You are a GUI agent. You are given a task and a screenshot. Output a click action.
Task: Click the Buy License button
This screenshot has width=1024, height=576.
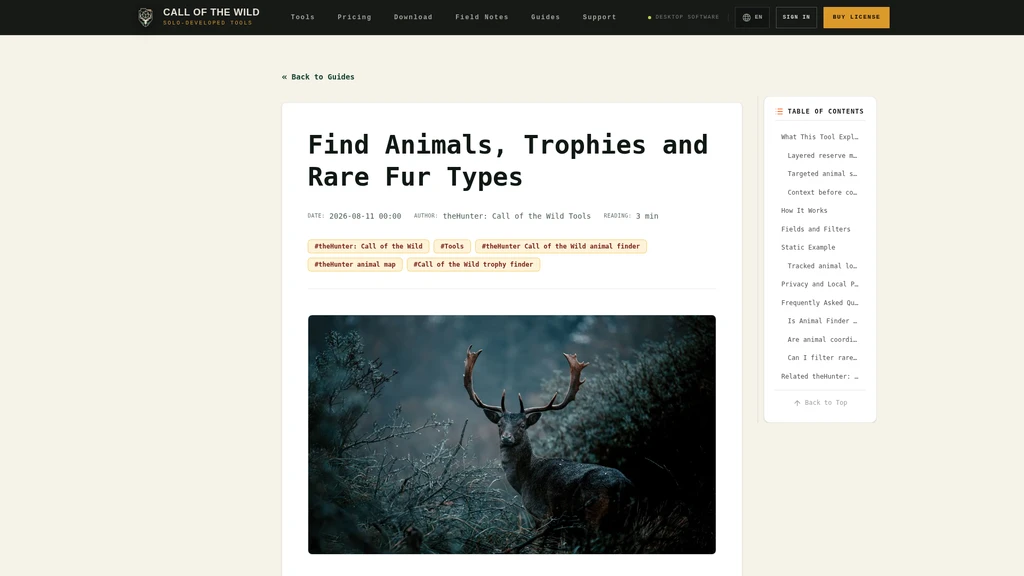(x=856, y=18)
